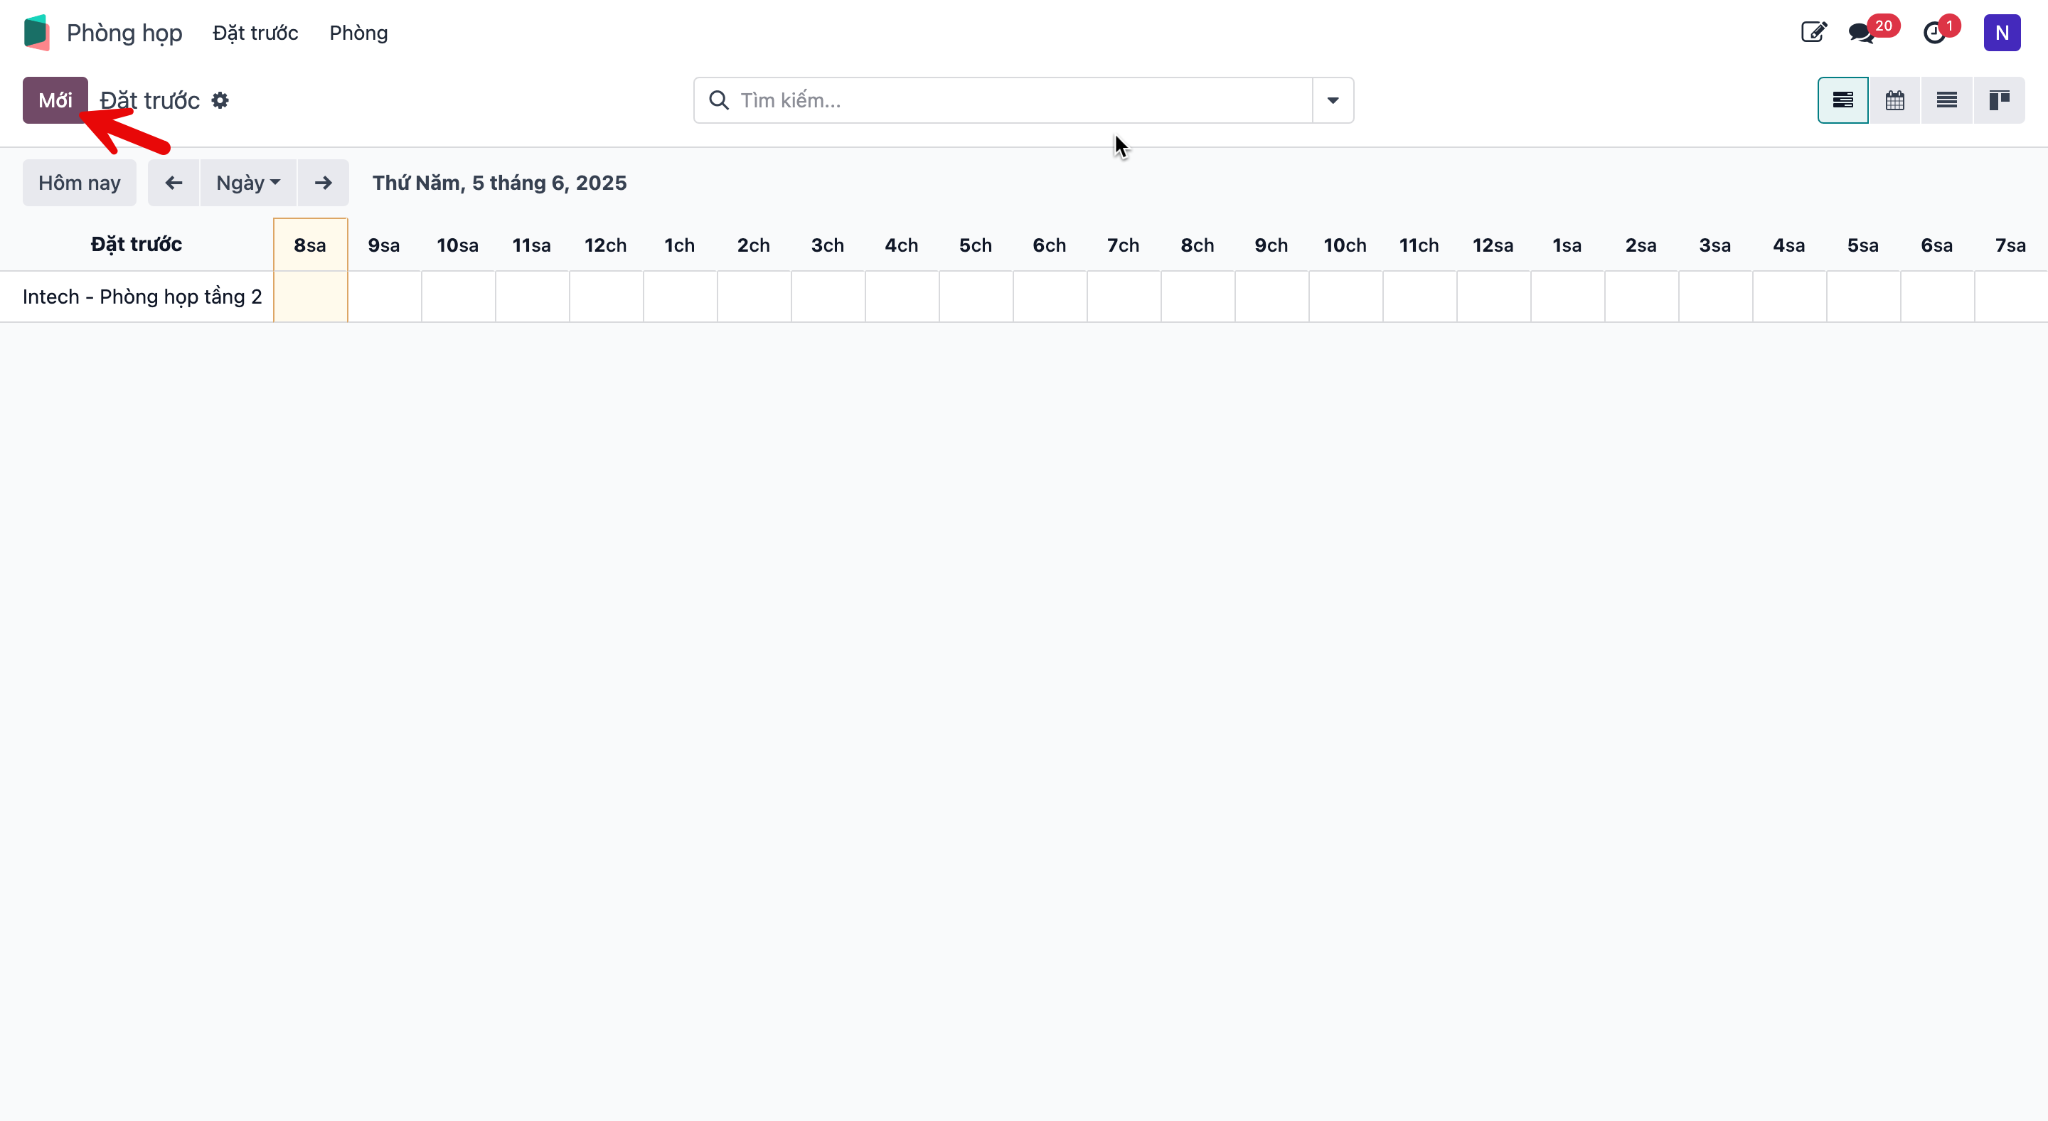Viewport: 2048px width, 1121px height.
Task: Open the user avatar N menu
Action: click(x=2002, y=32)
